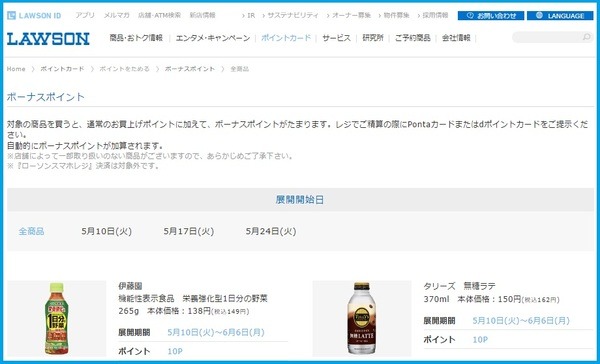The height and width of the screenshot is (364, 600).
Task: Open the アプリ link in top bar
Action: (85, 15)
